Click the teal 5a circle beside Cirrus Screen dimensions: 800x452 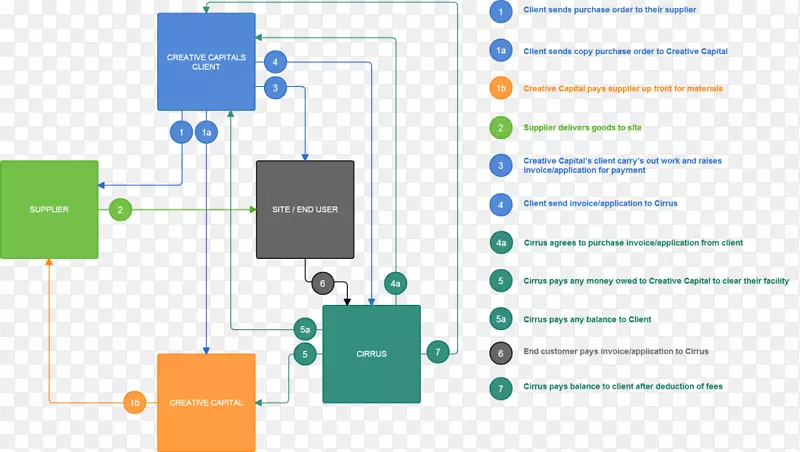coord(305,329)
